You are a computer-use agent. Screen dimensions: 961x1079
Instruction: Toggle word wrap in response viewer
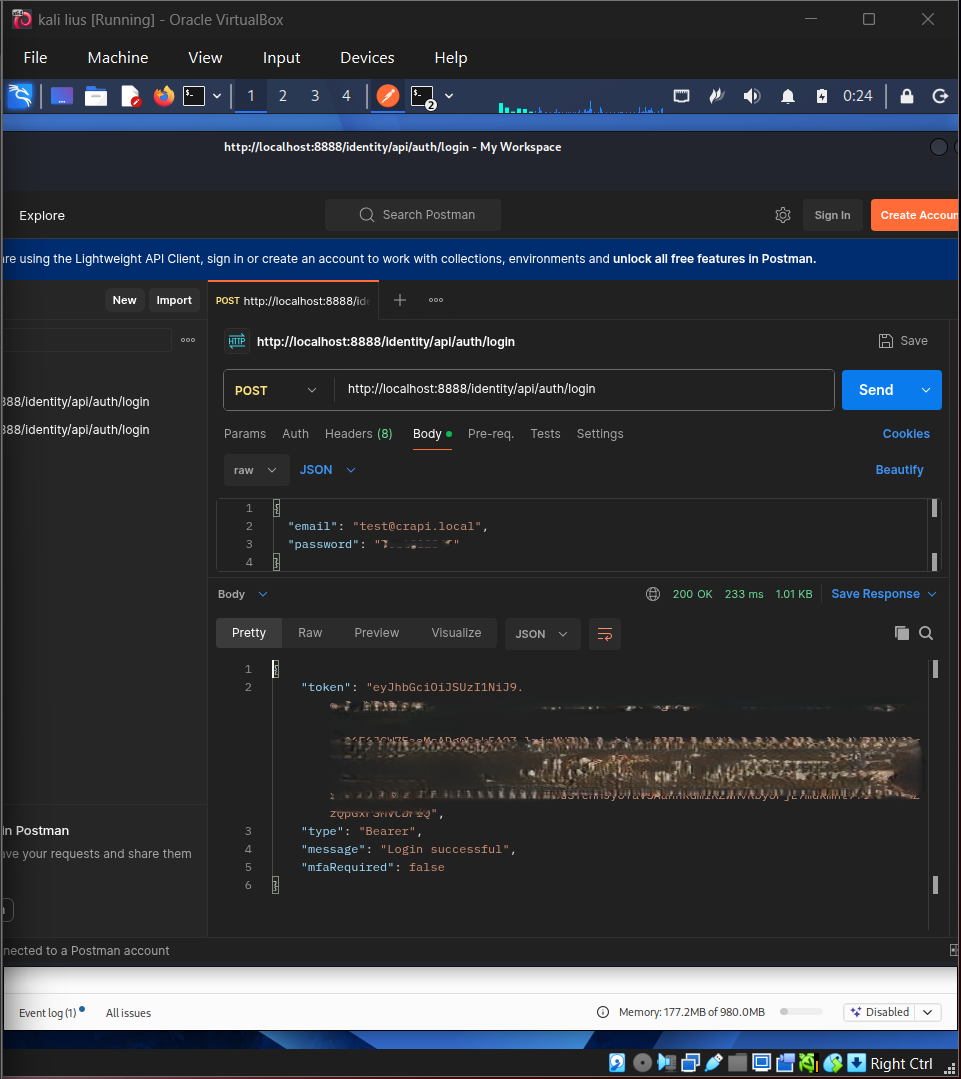coord(605,634)
